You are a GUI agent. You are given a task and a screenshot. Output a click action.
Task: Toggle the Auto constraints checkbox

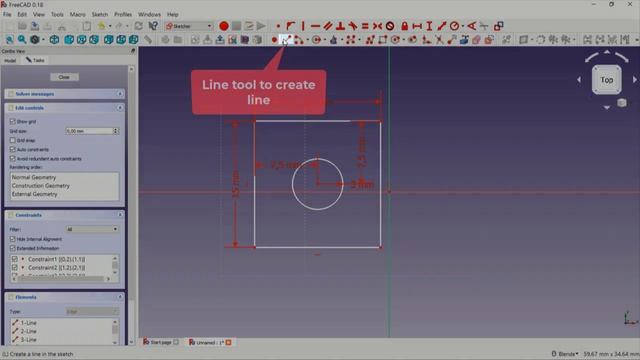[13, 149]
